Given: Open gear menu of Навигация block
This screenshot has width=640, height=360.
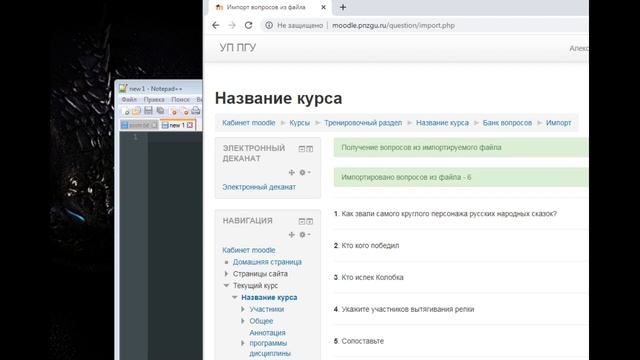Looking at the screenshot, I should click(304, 235).
